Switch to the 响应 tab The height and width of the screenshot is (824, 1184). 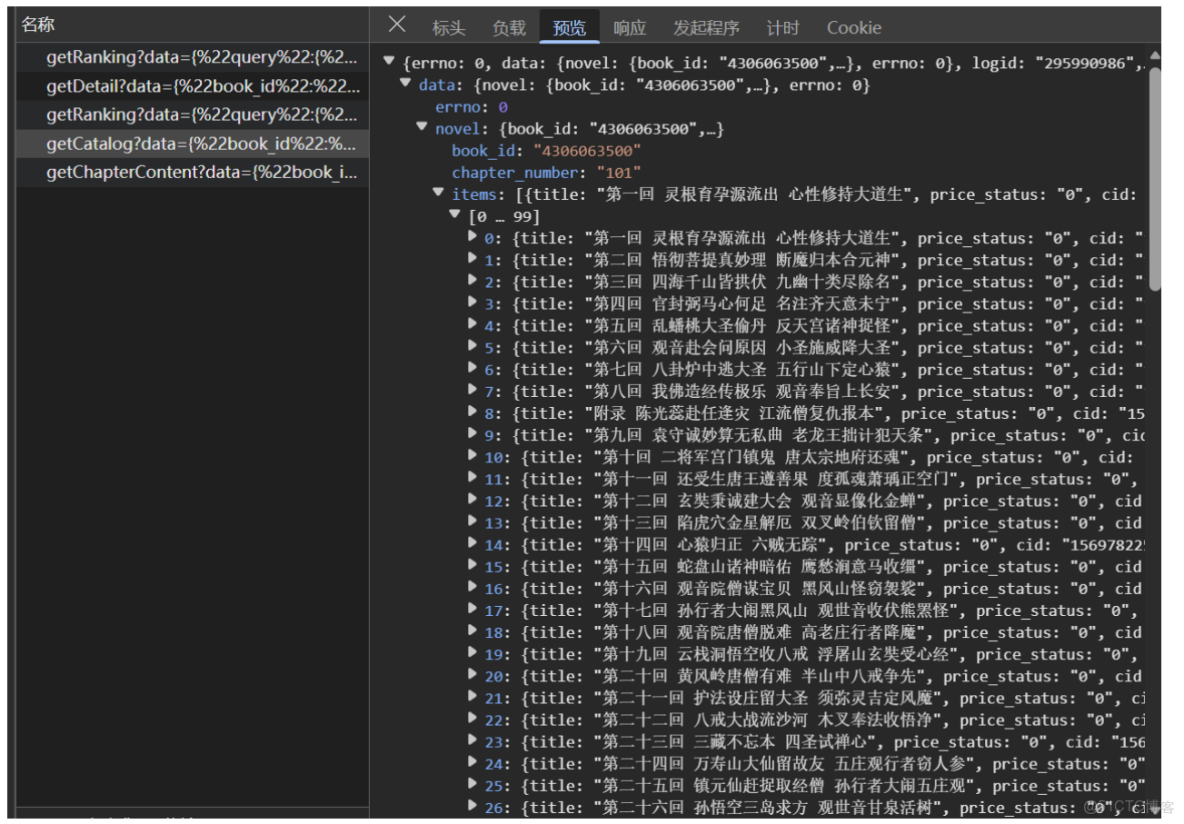click(629, 27)
